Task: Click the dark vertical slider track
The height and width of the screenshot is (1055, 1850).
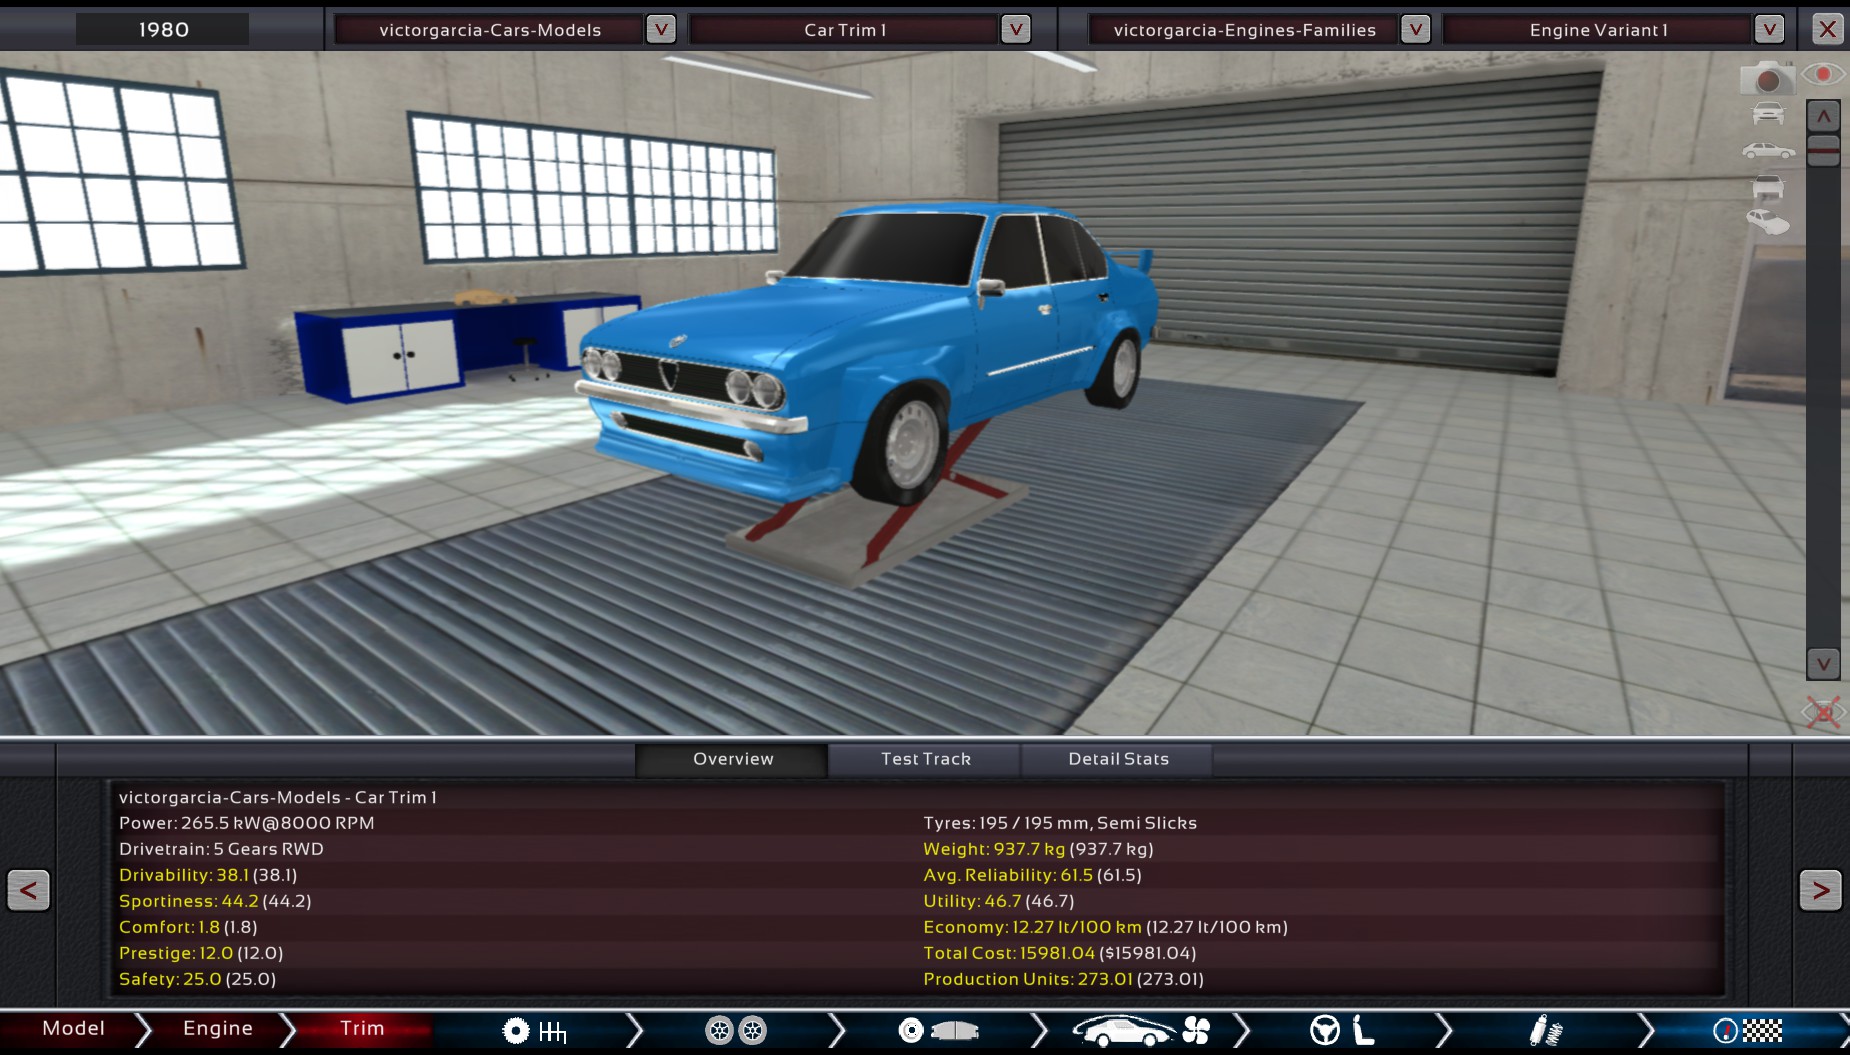Action: (x=1823, y=405)
